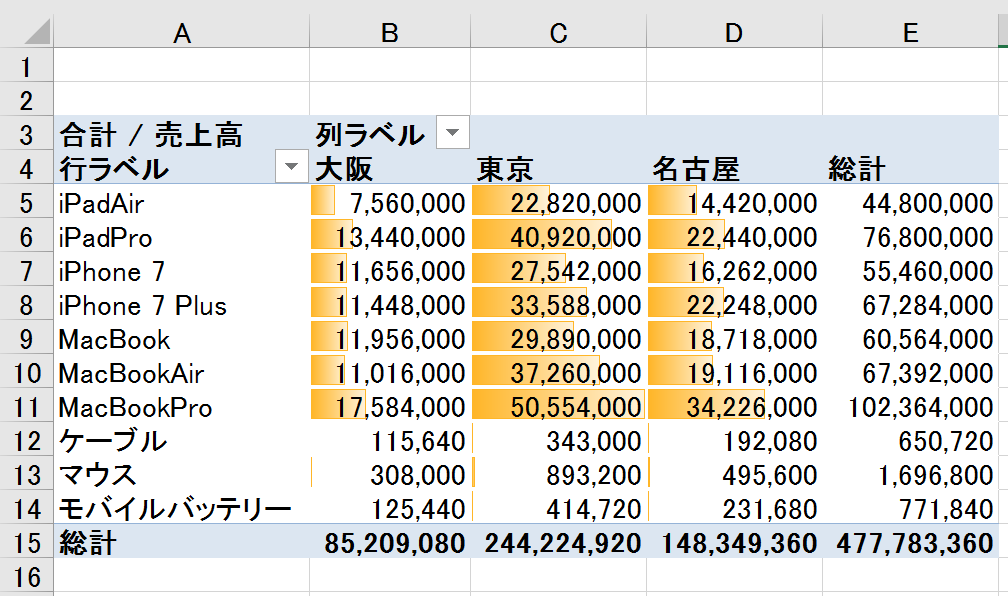This screenshot has height=596, width=1008.
Task: Click the 合計 / 売上高 cell
Action: click(182, 133)
